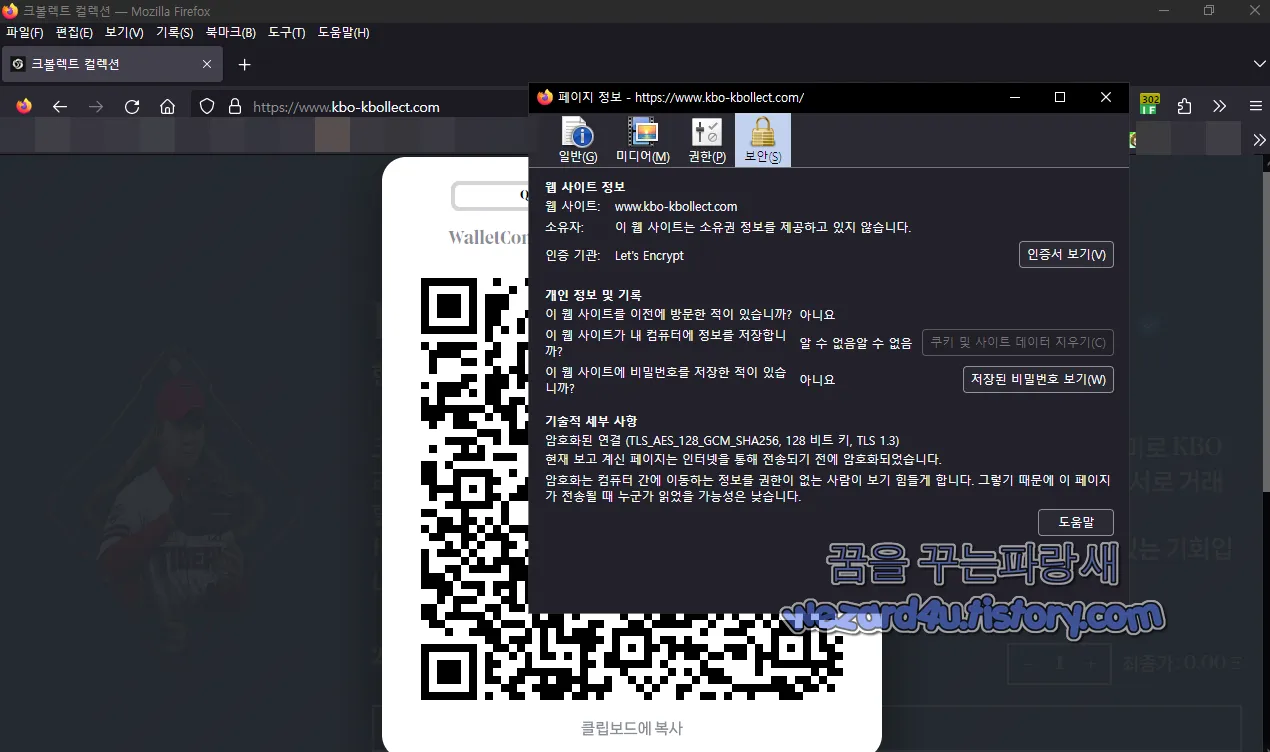
Task: Close the Page Info dialog
Action: pos(1106,97)
